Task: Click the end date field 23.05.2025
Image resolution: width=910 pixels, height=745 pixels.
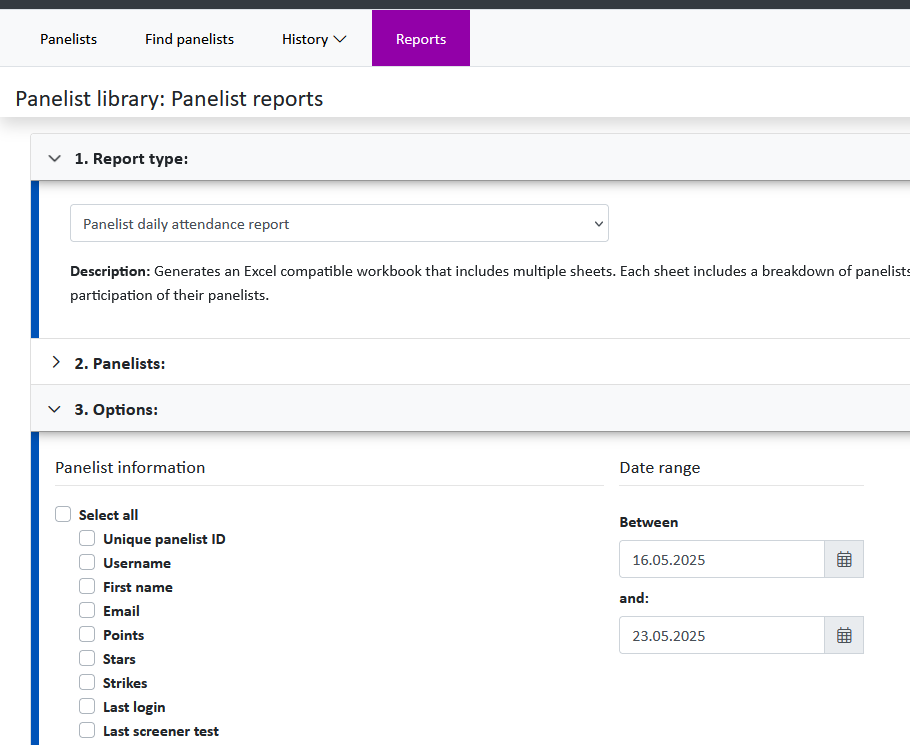Action: 722,635
